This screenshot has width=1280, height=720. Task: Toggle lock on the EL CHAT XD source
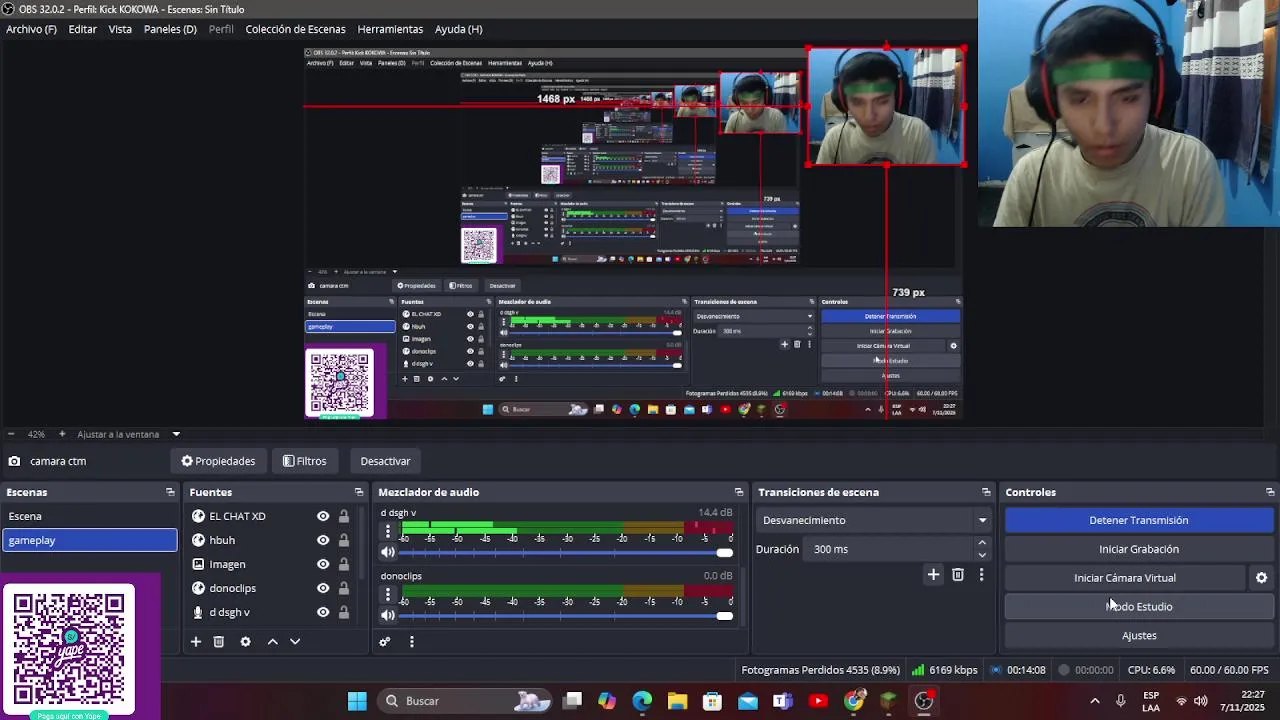point(344,516)
